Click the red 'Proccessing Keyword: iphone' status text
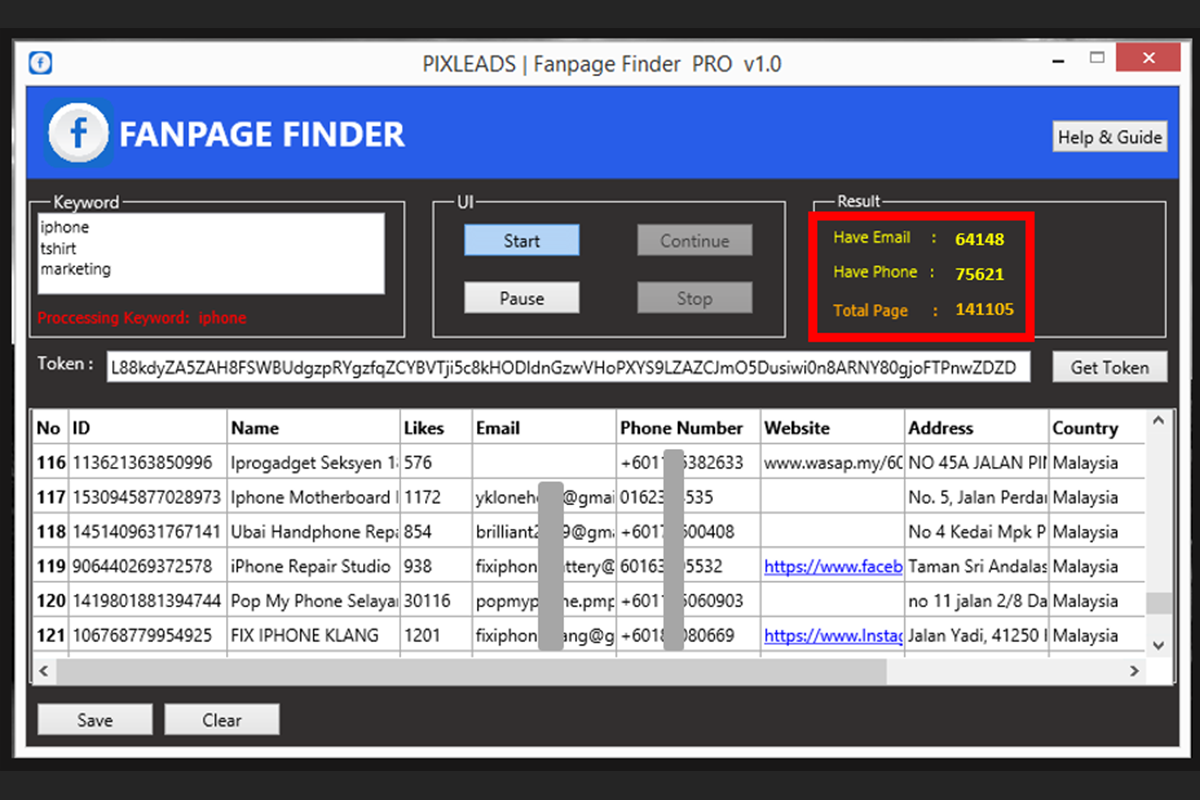The image size is (1200, 800). coord(142,318)
